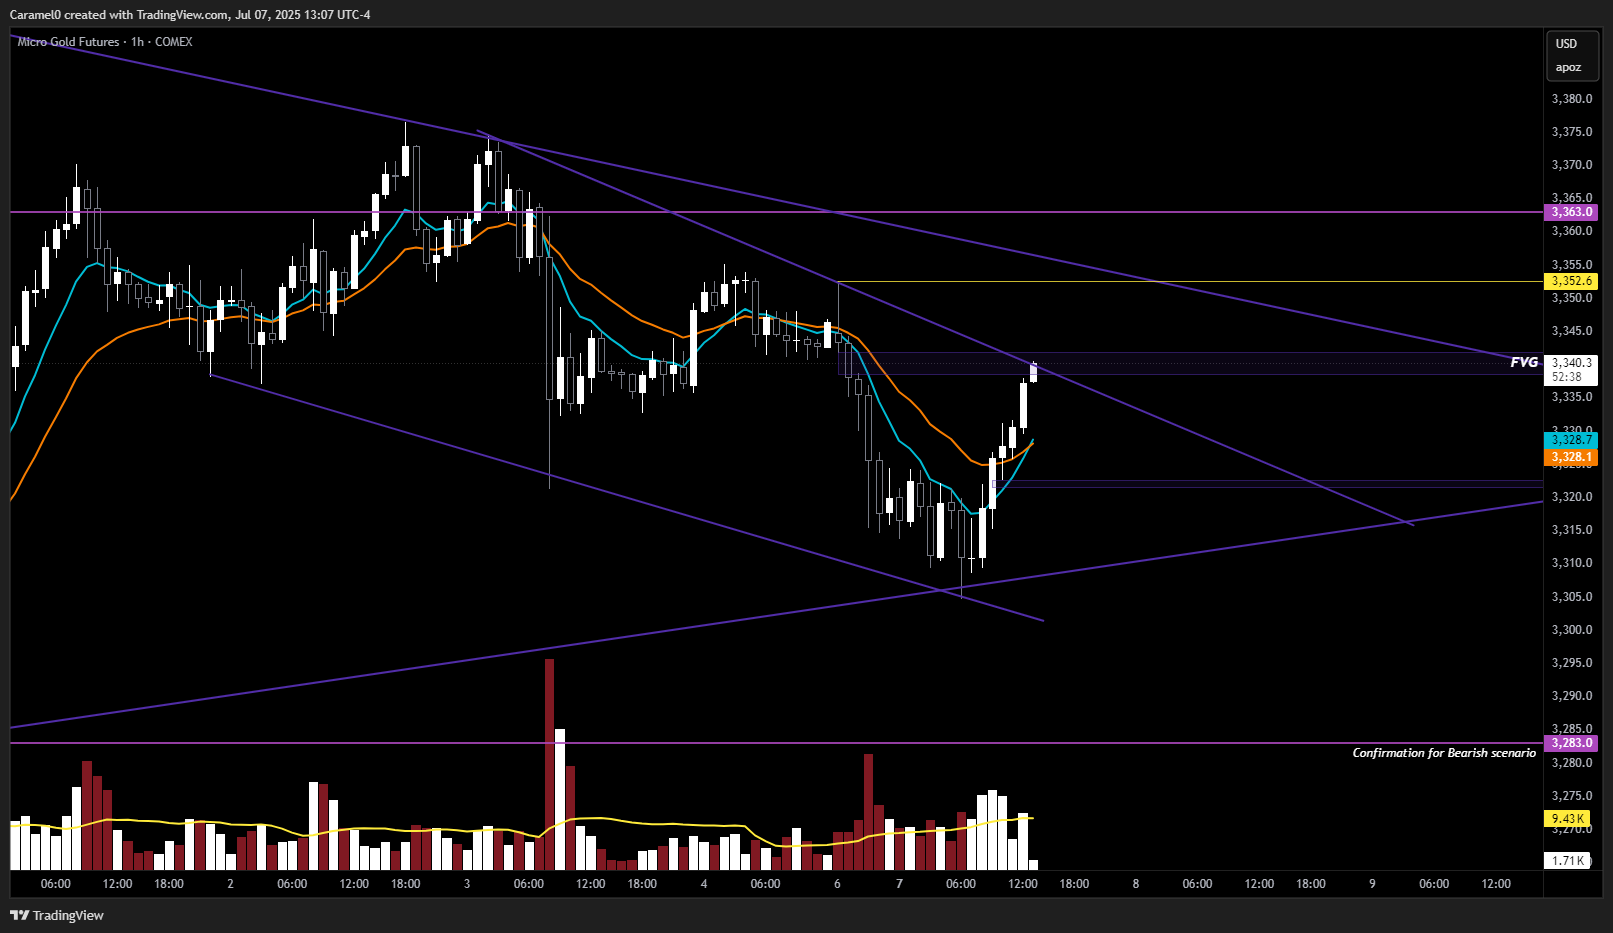Click day 8 on the time axis
The height and width of the screenshot is (933, 1613).
coord(1136,884)
